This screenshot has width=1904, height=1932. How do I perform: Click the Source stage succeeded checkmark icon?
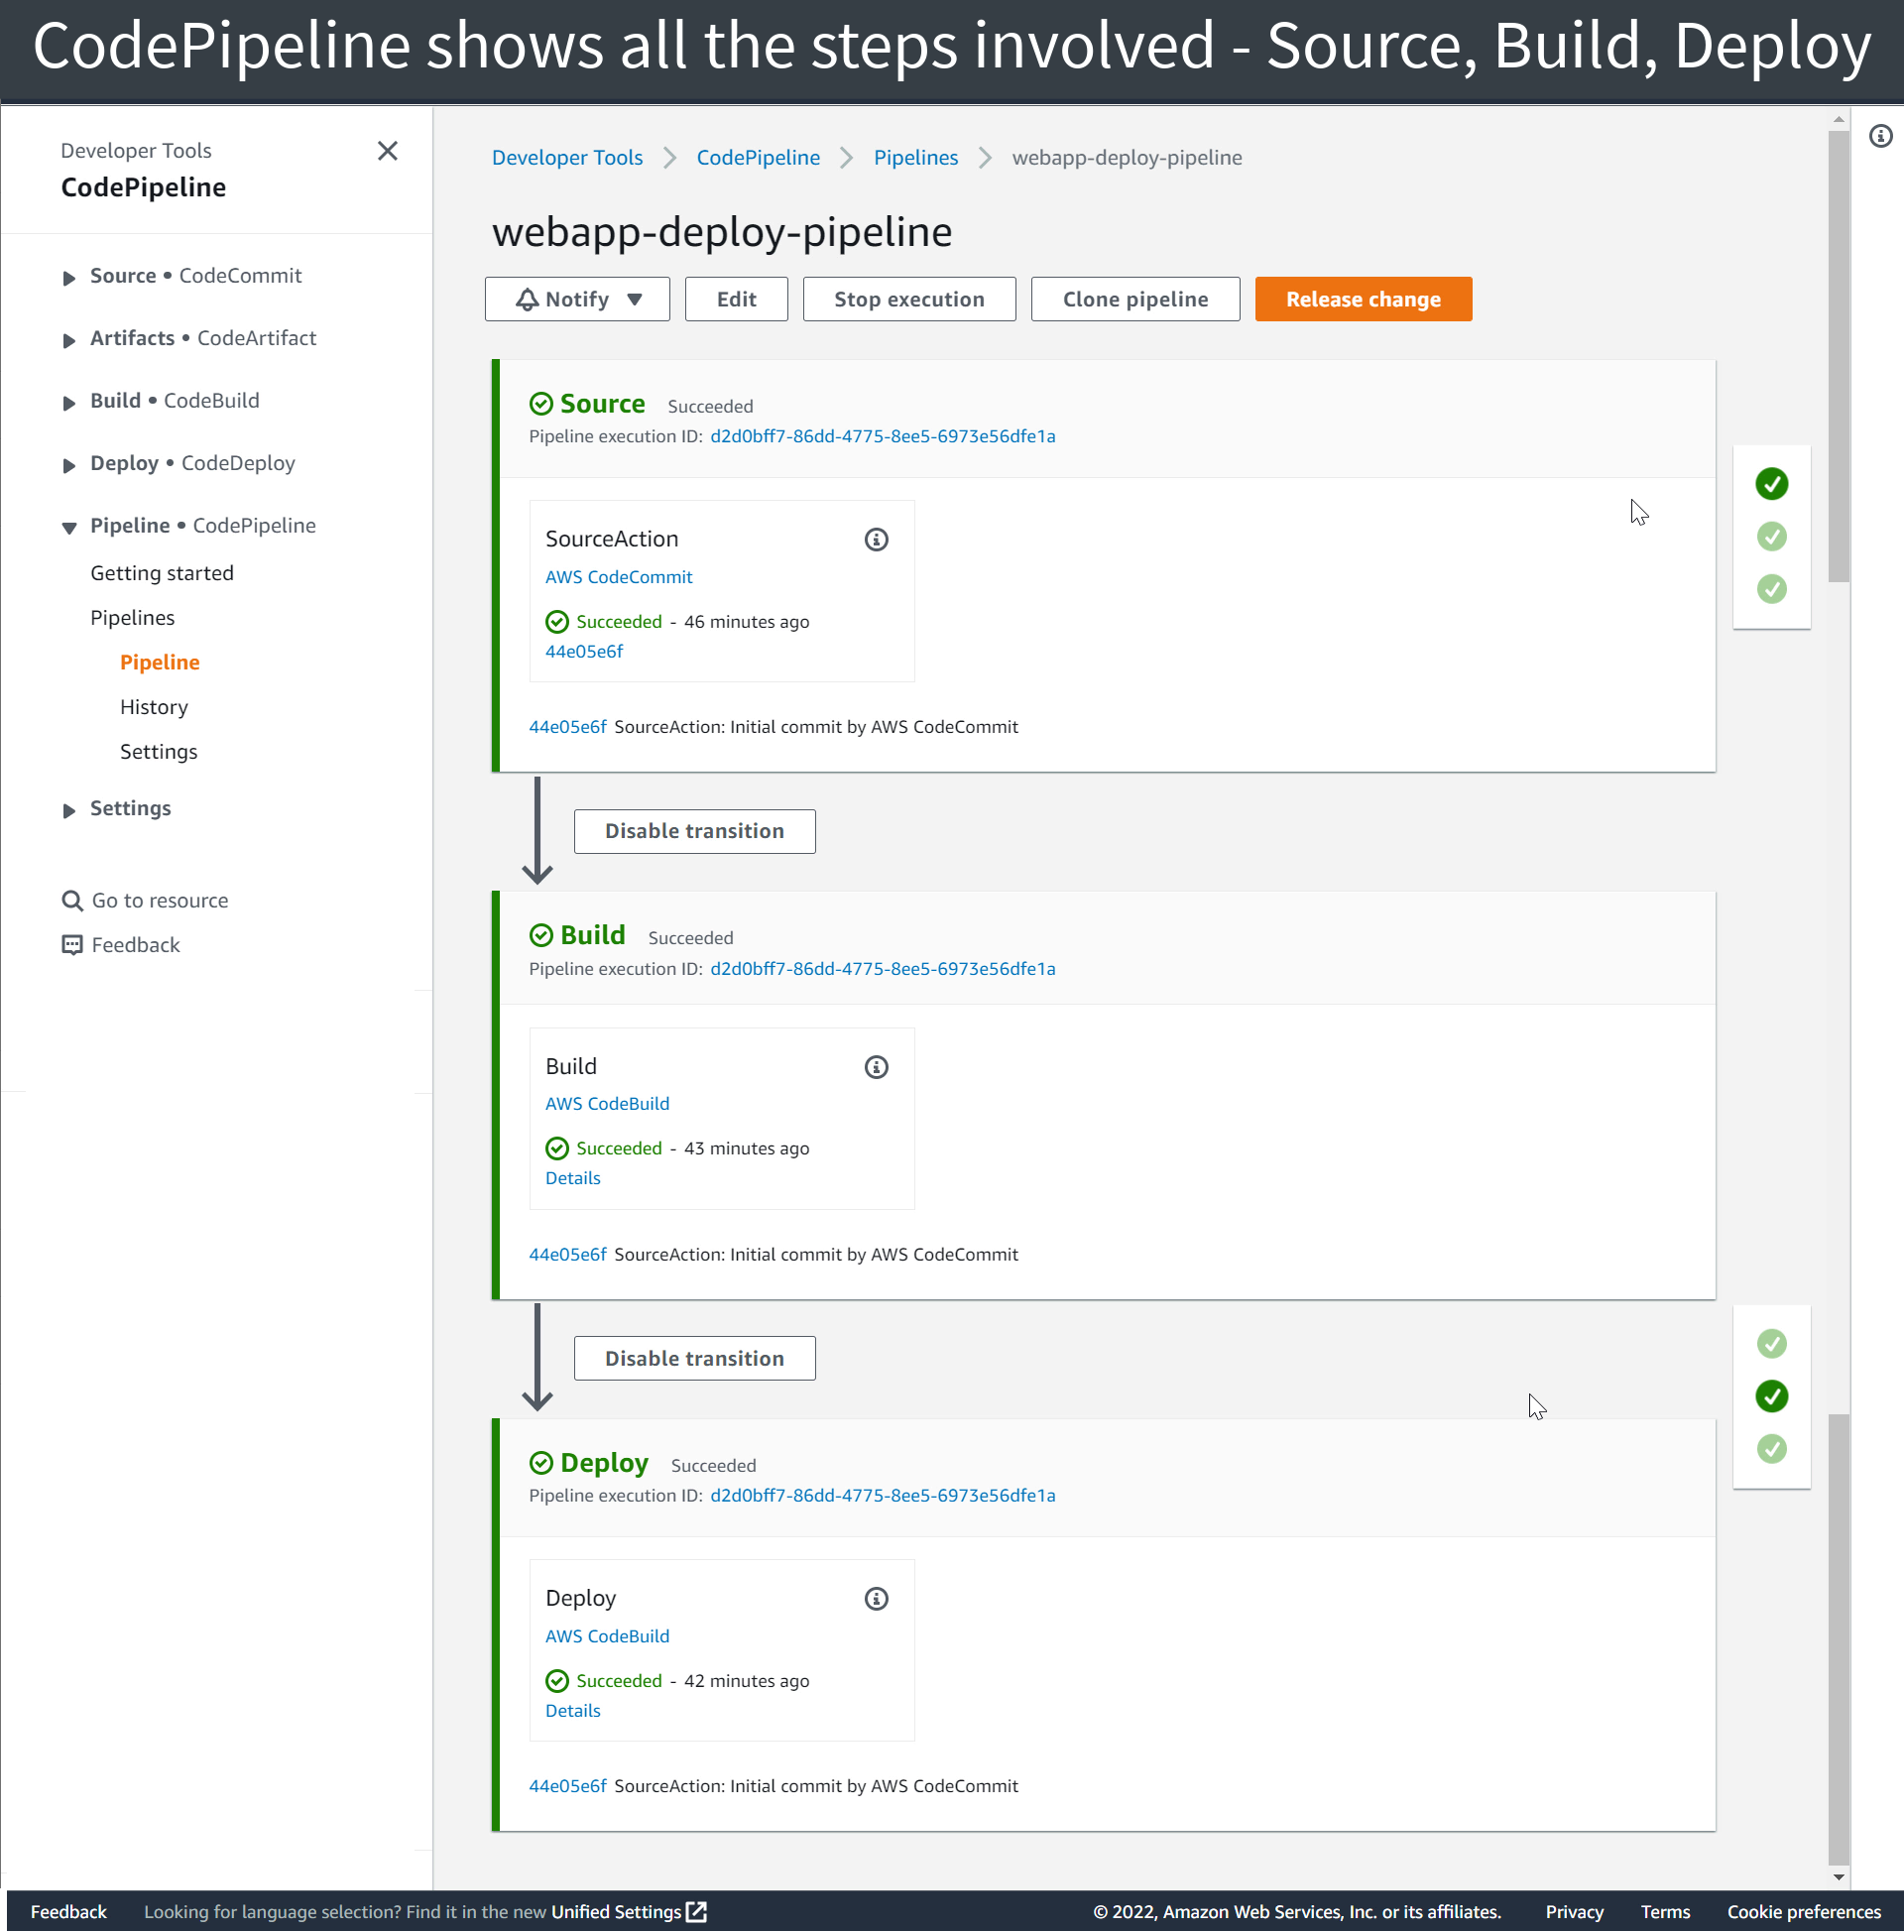coord(541,403)
